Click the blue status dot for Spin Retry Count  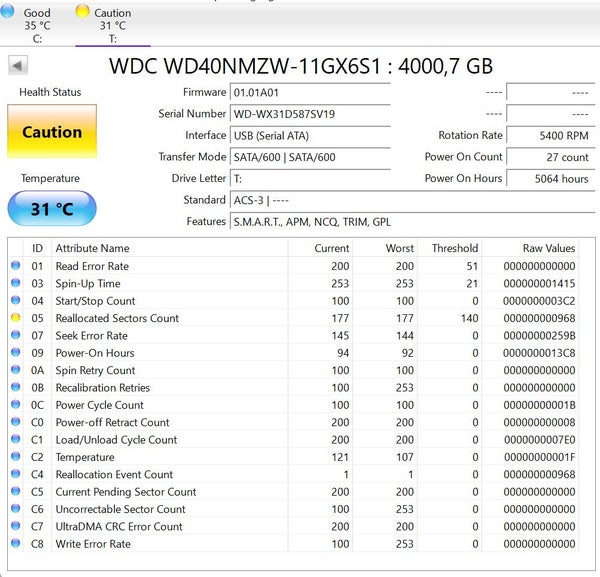tap(16, 369)
